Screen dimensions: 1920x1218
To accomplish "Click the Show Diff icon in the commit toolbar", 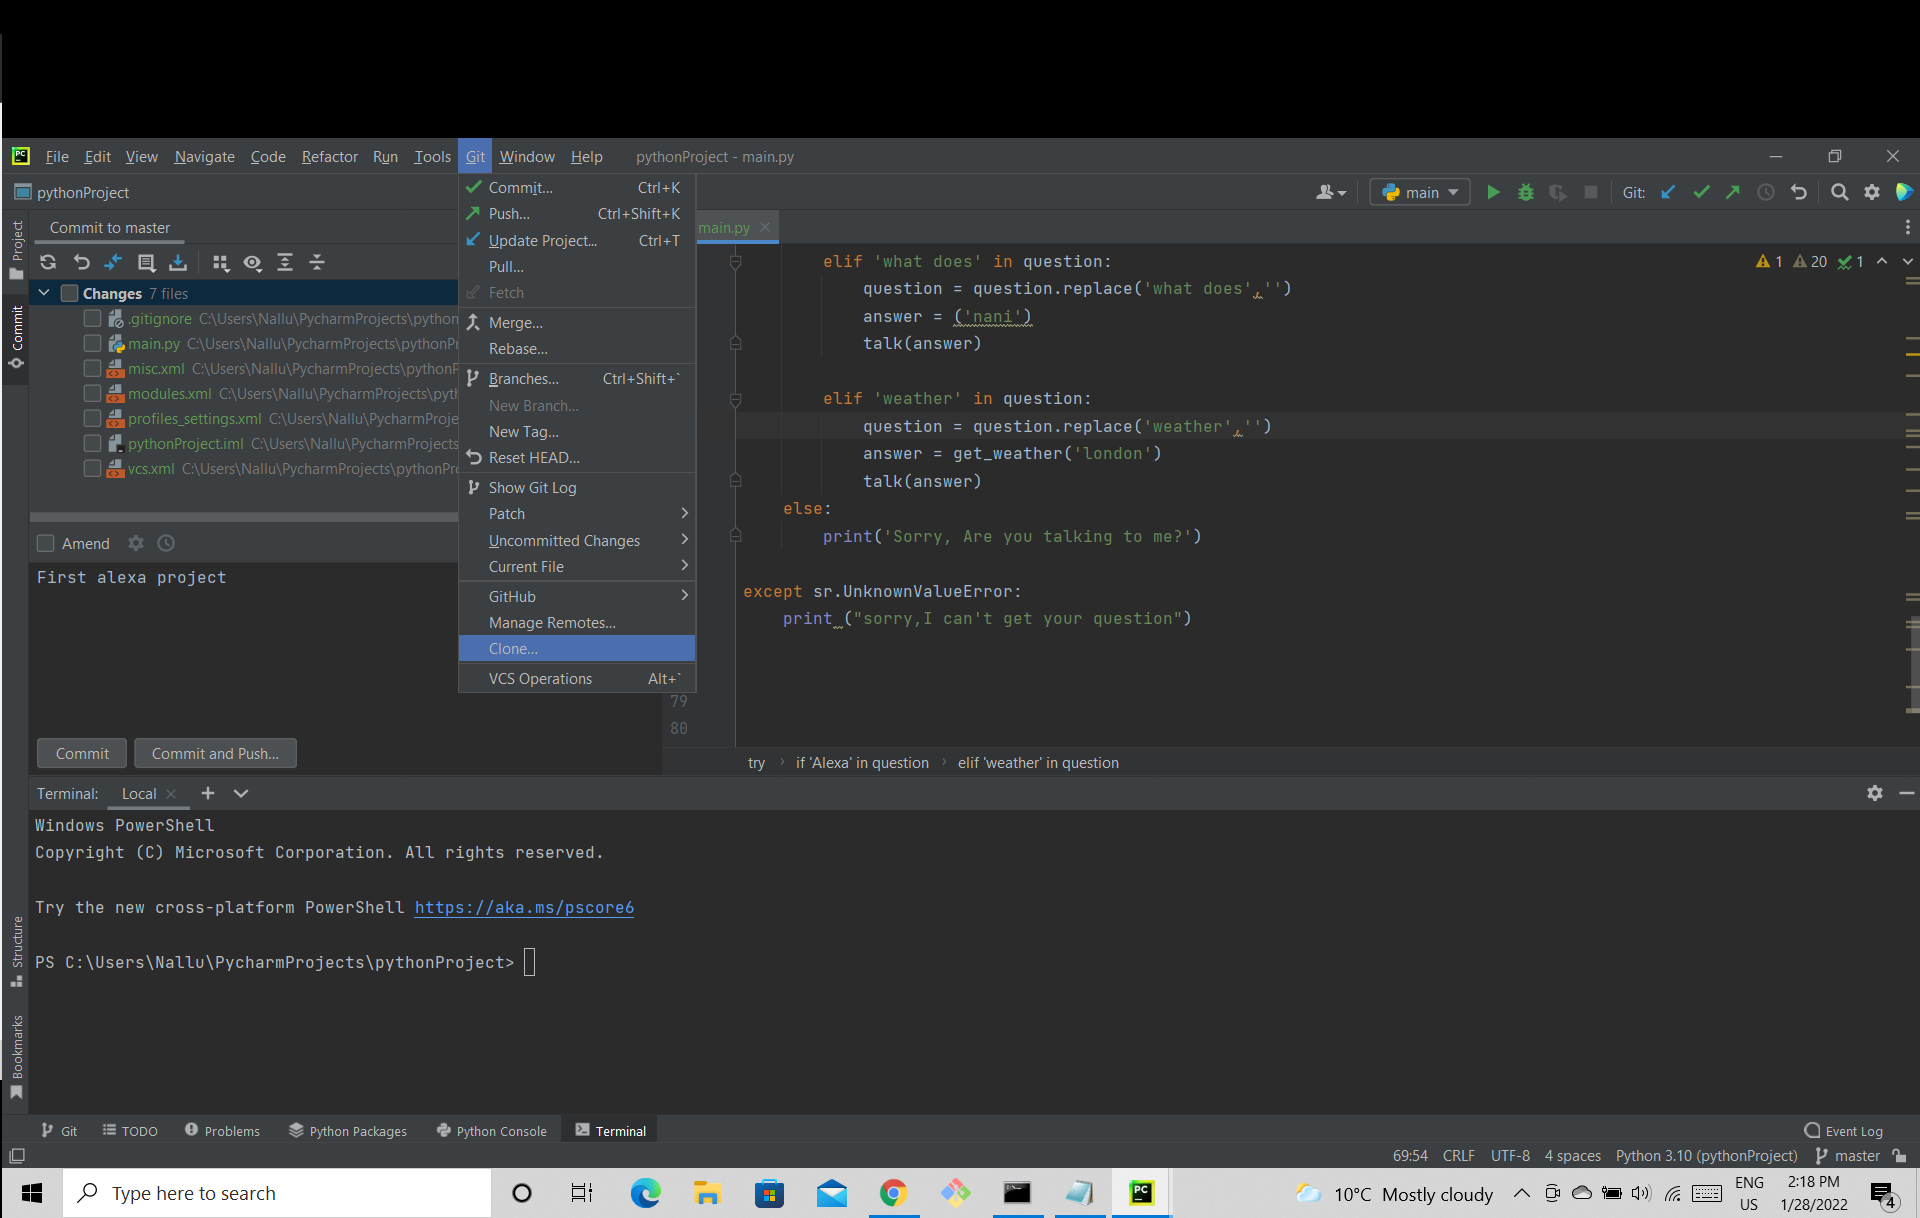I will tap(113, 262).
